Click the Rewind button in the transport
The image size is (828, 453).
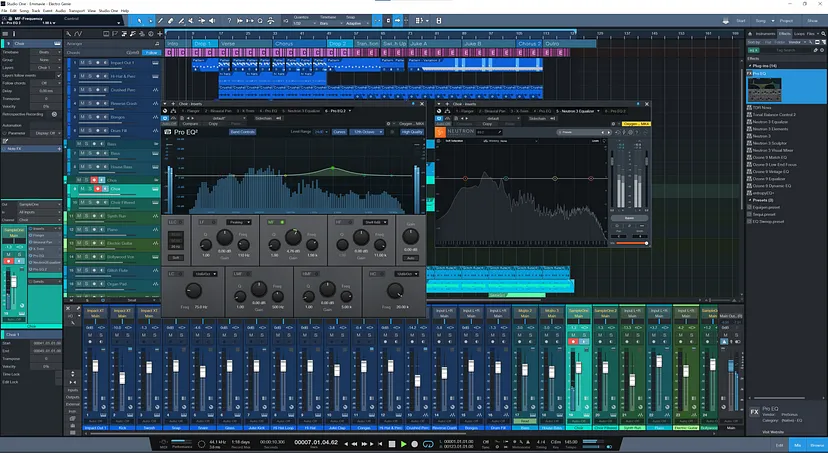point(355,444)
